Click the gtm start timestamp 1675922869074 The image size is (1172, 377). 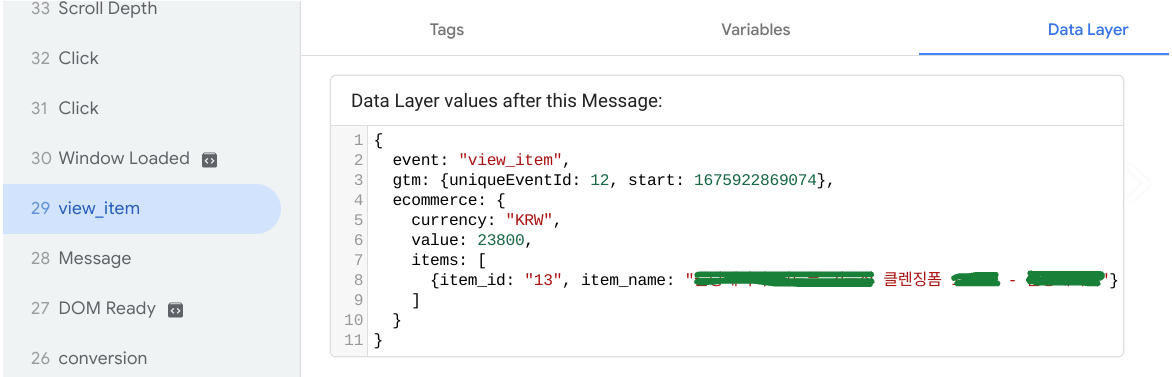[x=755, y=180]
